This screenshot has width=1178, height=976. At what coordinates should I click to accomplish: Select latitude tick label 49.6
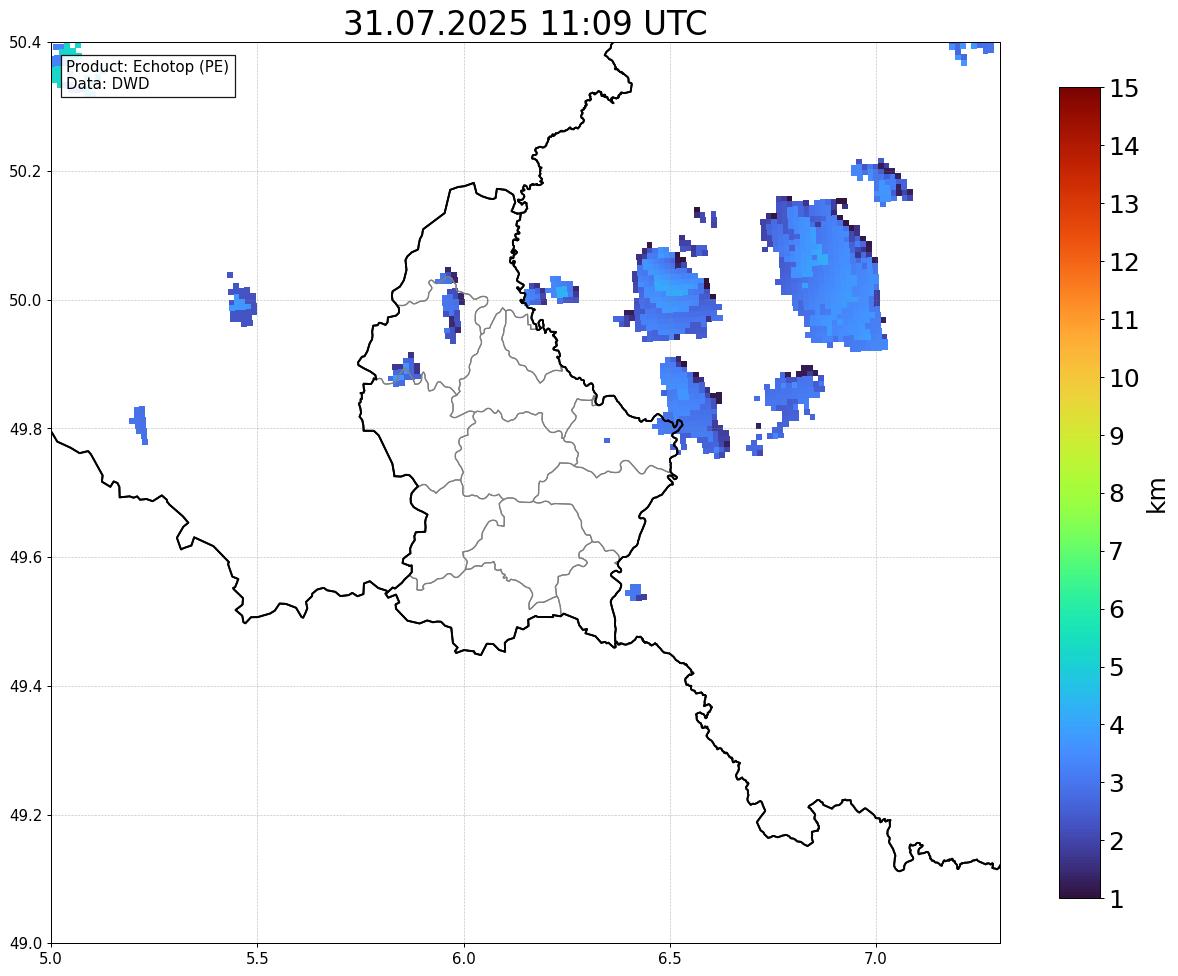coord(25,557)
